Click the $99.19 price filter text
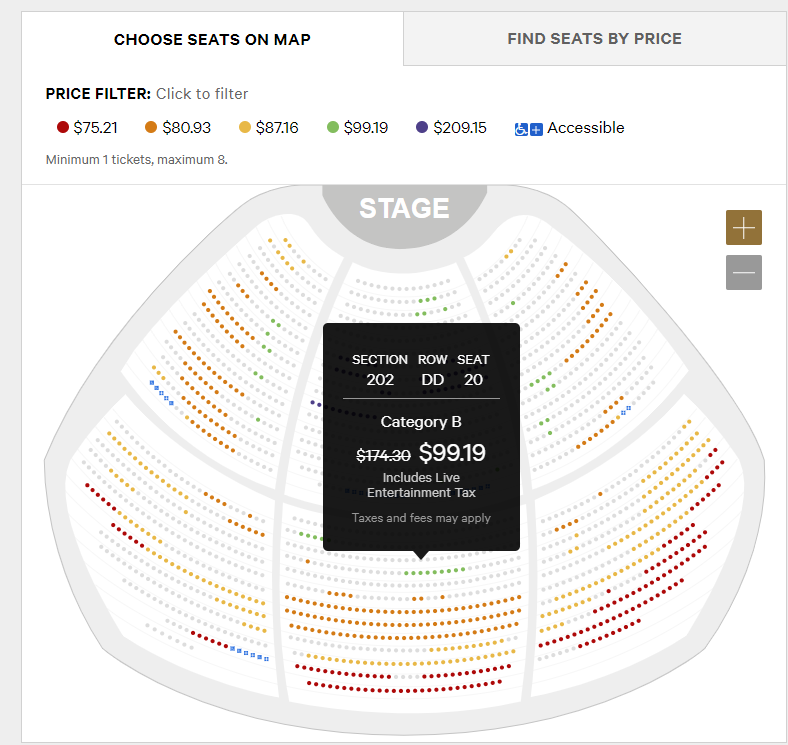Viewport: 788px width, 745px height. tap(366, 128)
